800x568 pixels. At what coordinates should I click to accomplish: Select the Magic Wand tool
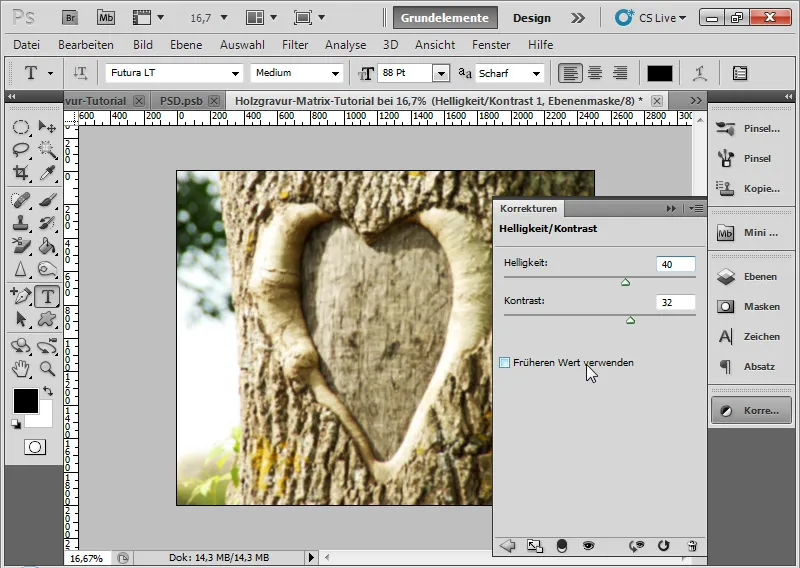[x=47, y=150]
